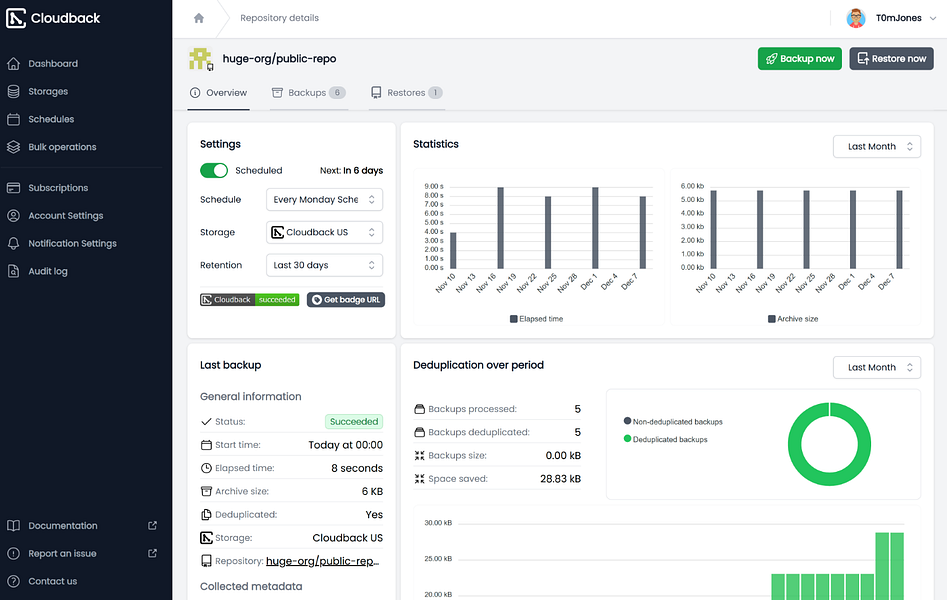Image resolution: width=947 pixels, height=600 pixels.
Task: Switch to the Overview tab
Action: (x=219, y=92)
